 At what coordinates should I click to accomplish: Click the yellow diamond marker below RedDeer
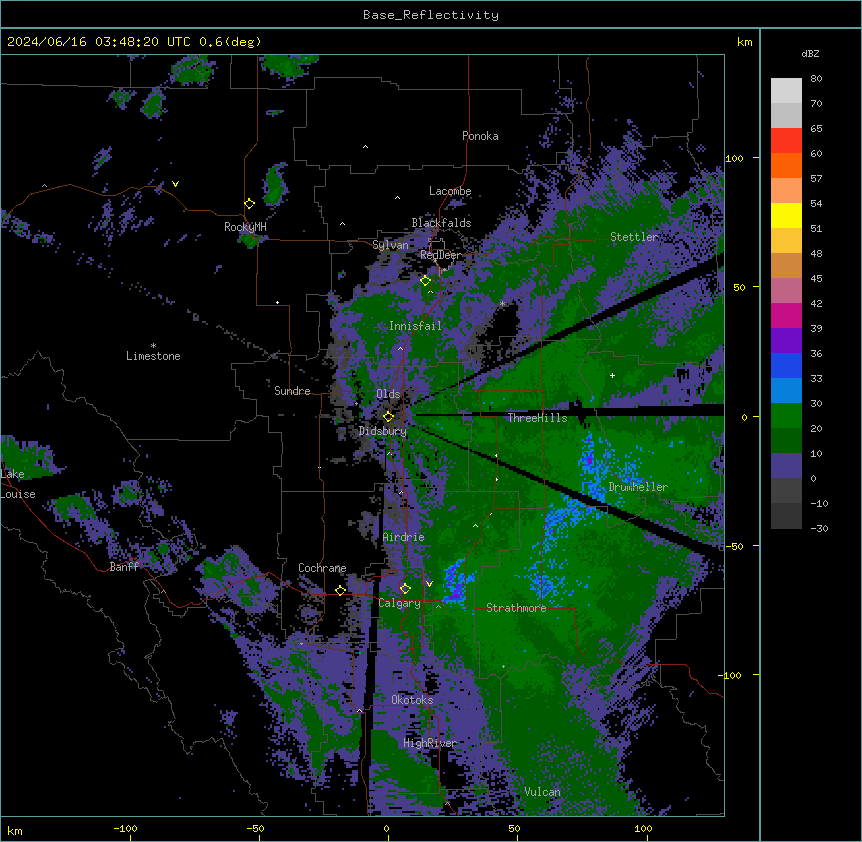pyautogui.click(x=425, y=281)
